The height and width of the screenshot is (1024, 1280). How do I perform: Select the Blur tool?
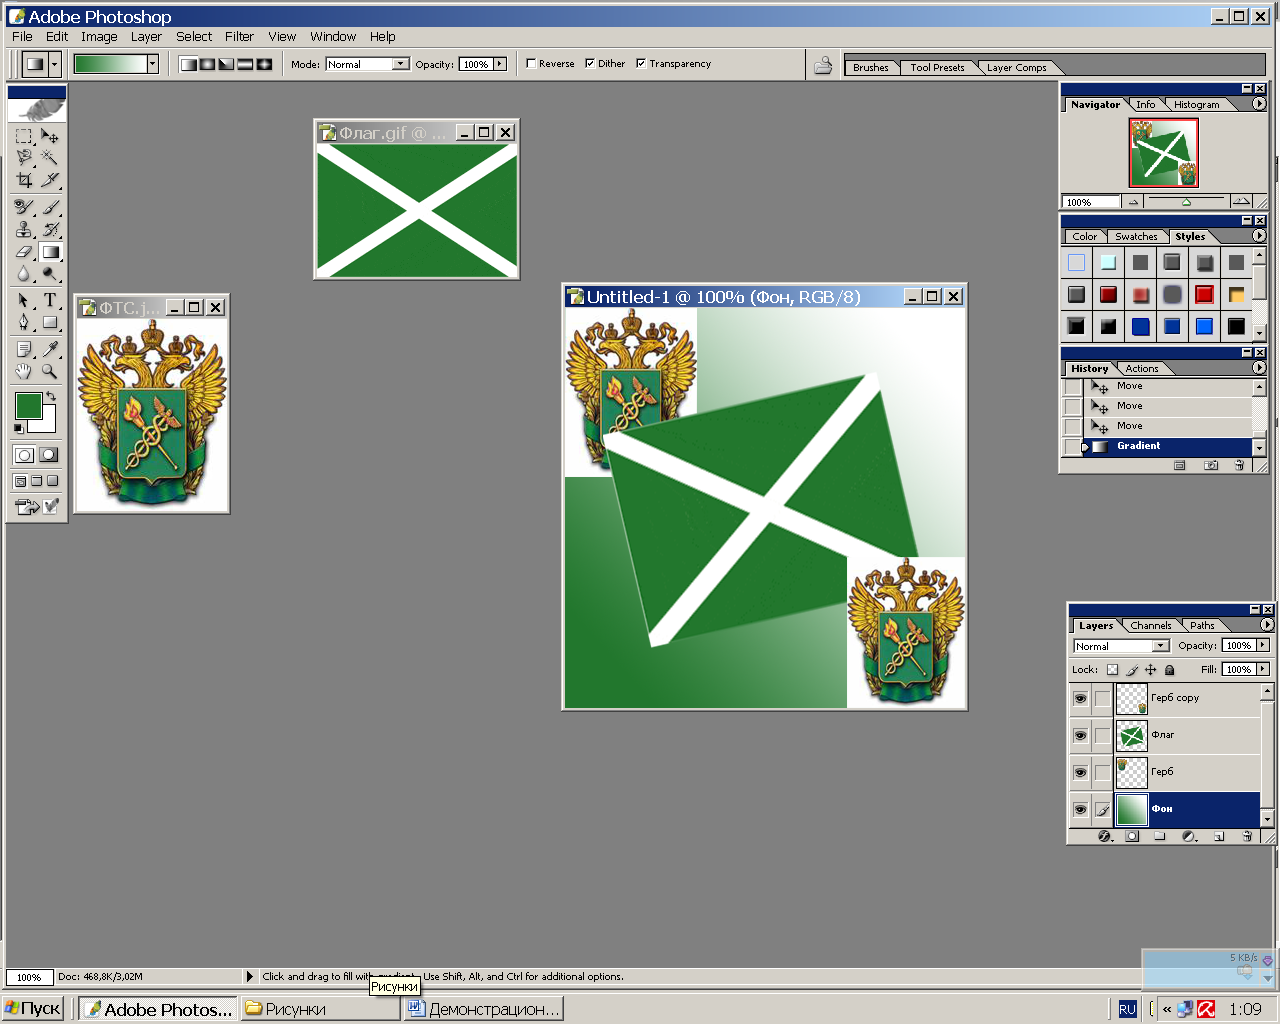(24, 273)
